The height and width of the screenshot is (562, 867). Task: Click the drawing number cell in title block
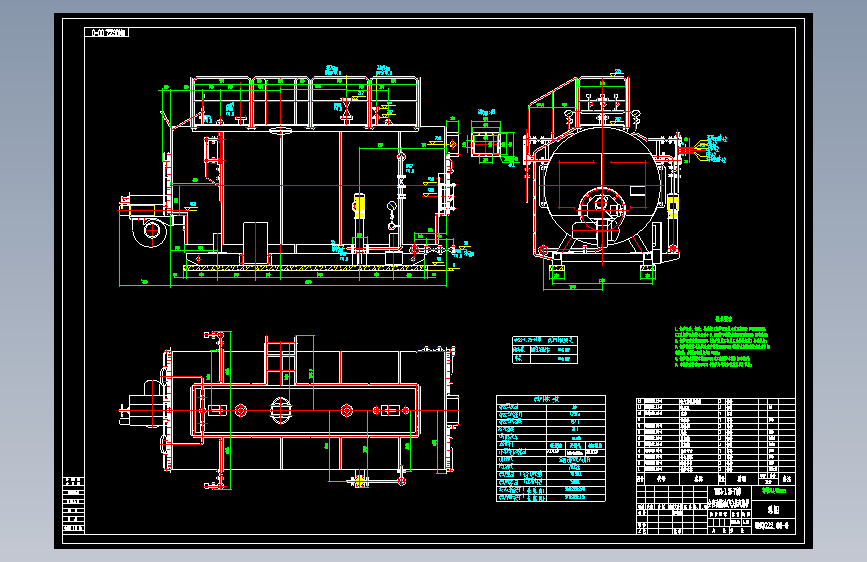click(x=774, y=525)
